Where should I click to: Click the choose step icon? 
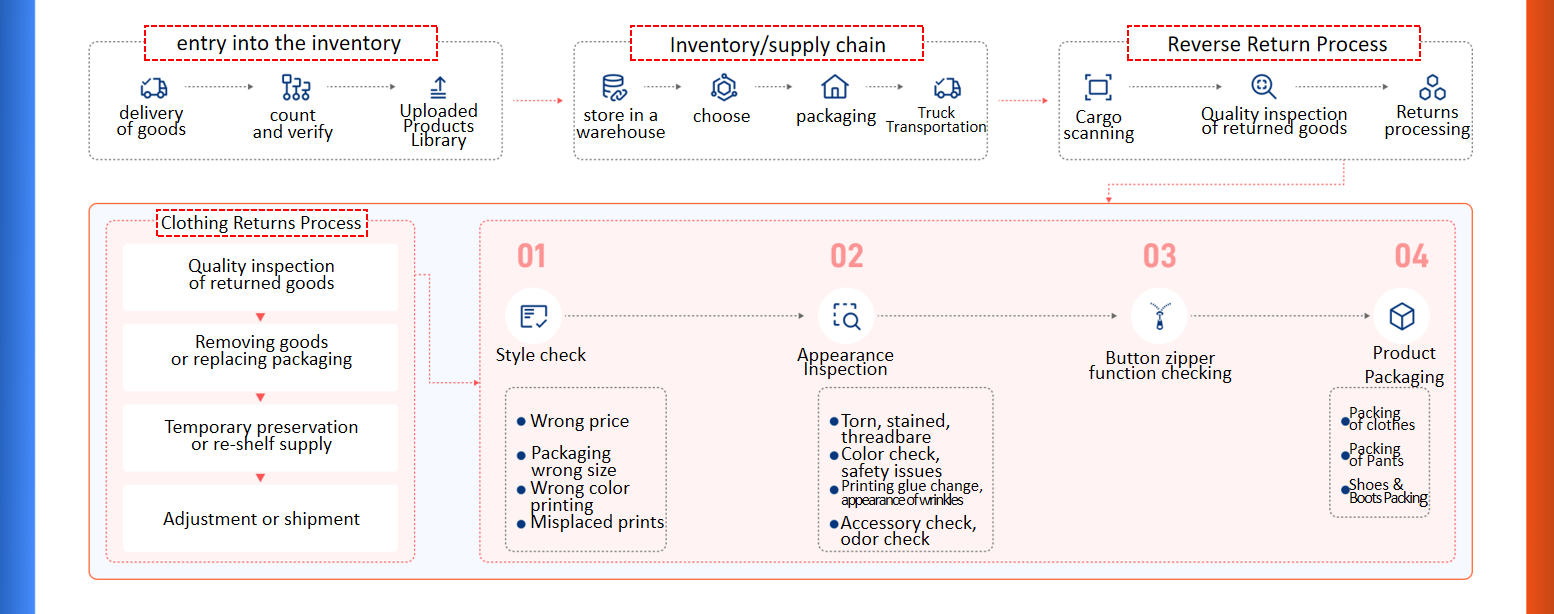(x=723, y=87)
